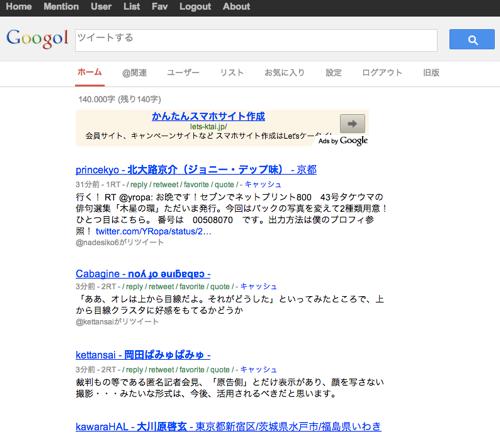The width and height of the screenshot is (500, 433).
Task: Open Fav in top black bar
Action: [x=160, y=7]
